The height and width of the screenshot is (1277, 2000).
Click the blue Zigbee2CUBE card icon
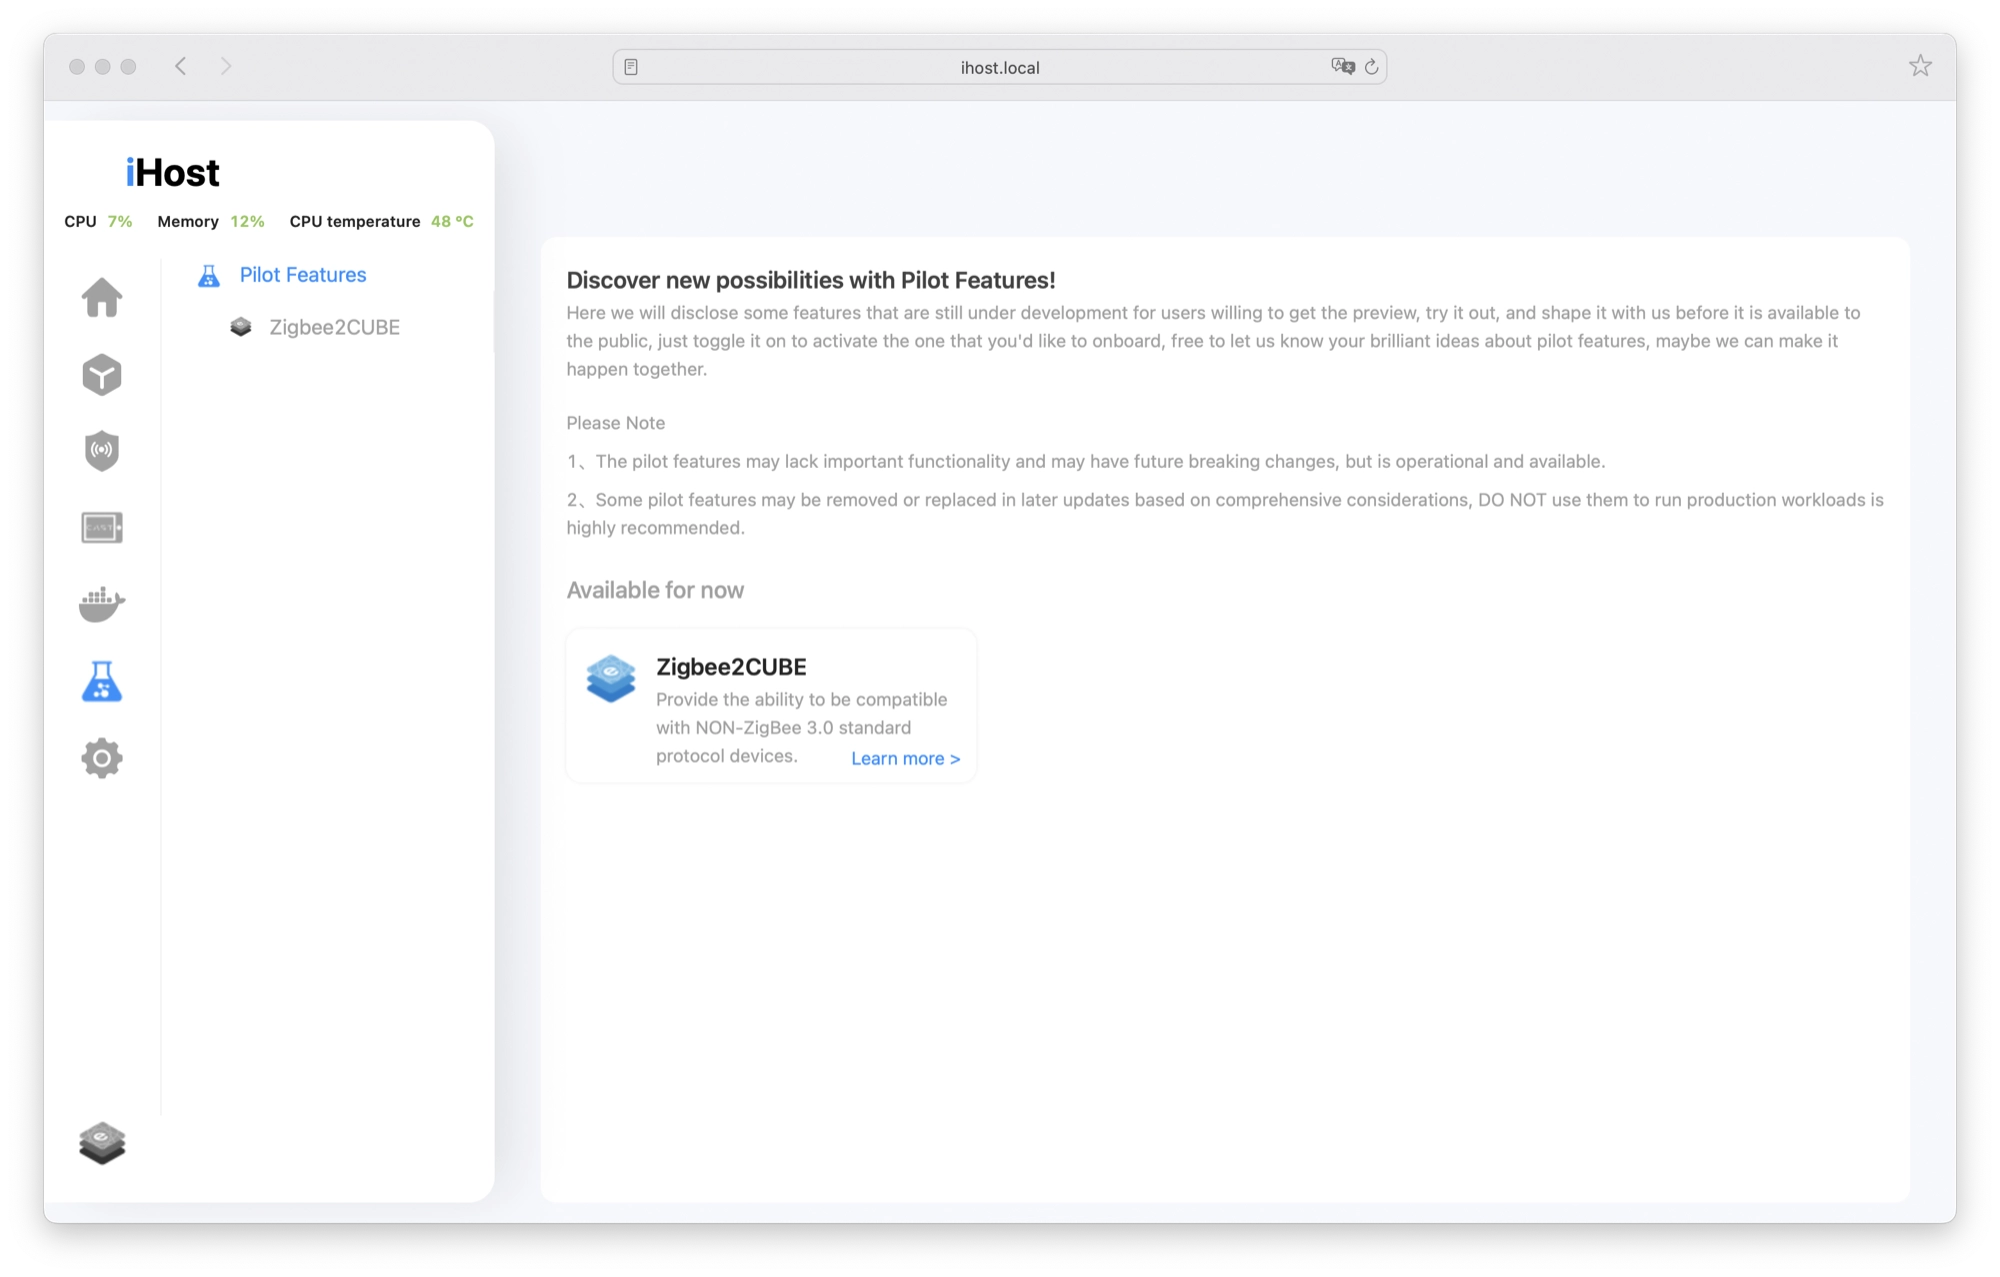point(611,678)
